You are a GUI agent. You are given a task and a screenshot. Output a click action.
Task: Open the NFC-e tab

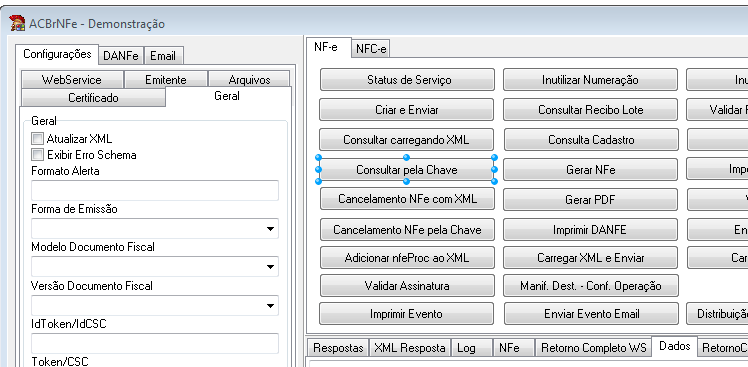[371, 49]
